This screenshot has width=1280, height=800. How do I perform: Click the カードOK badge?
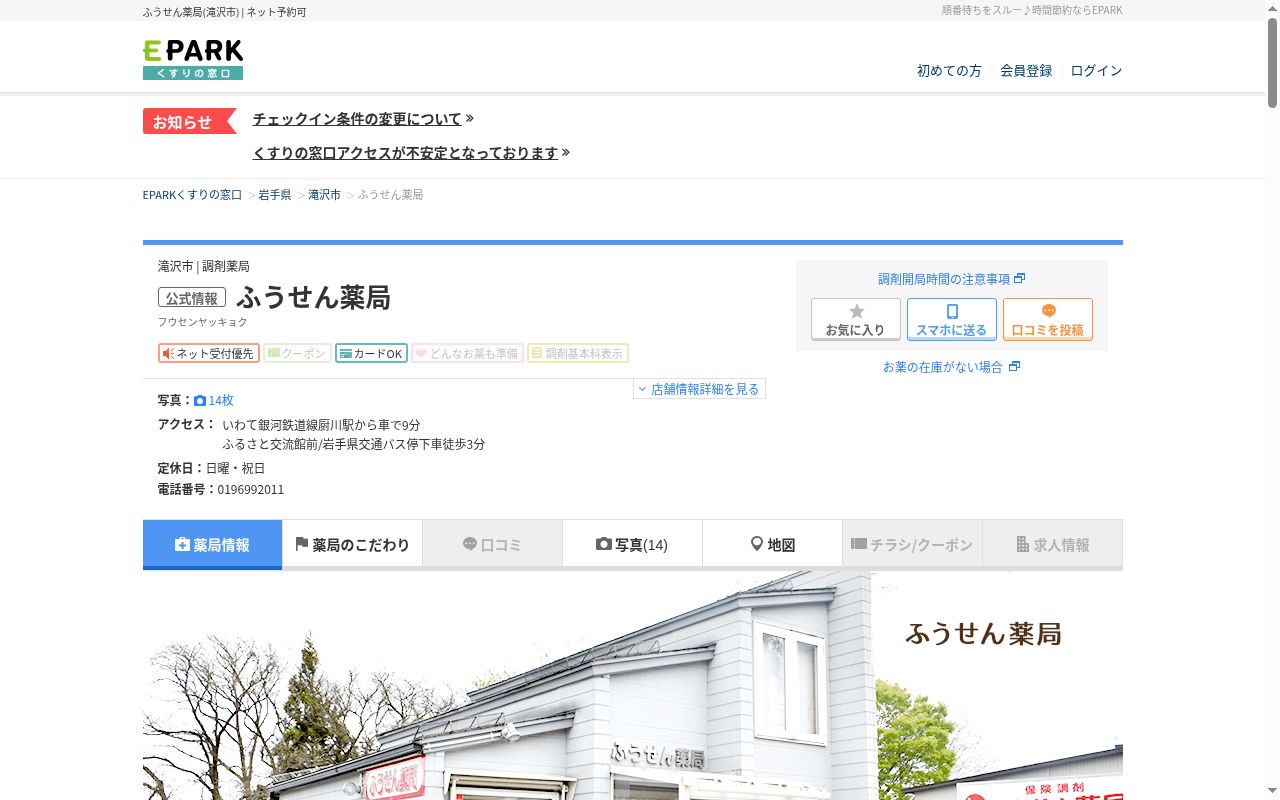tap(371, 353)
